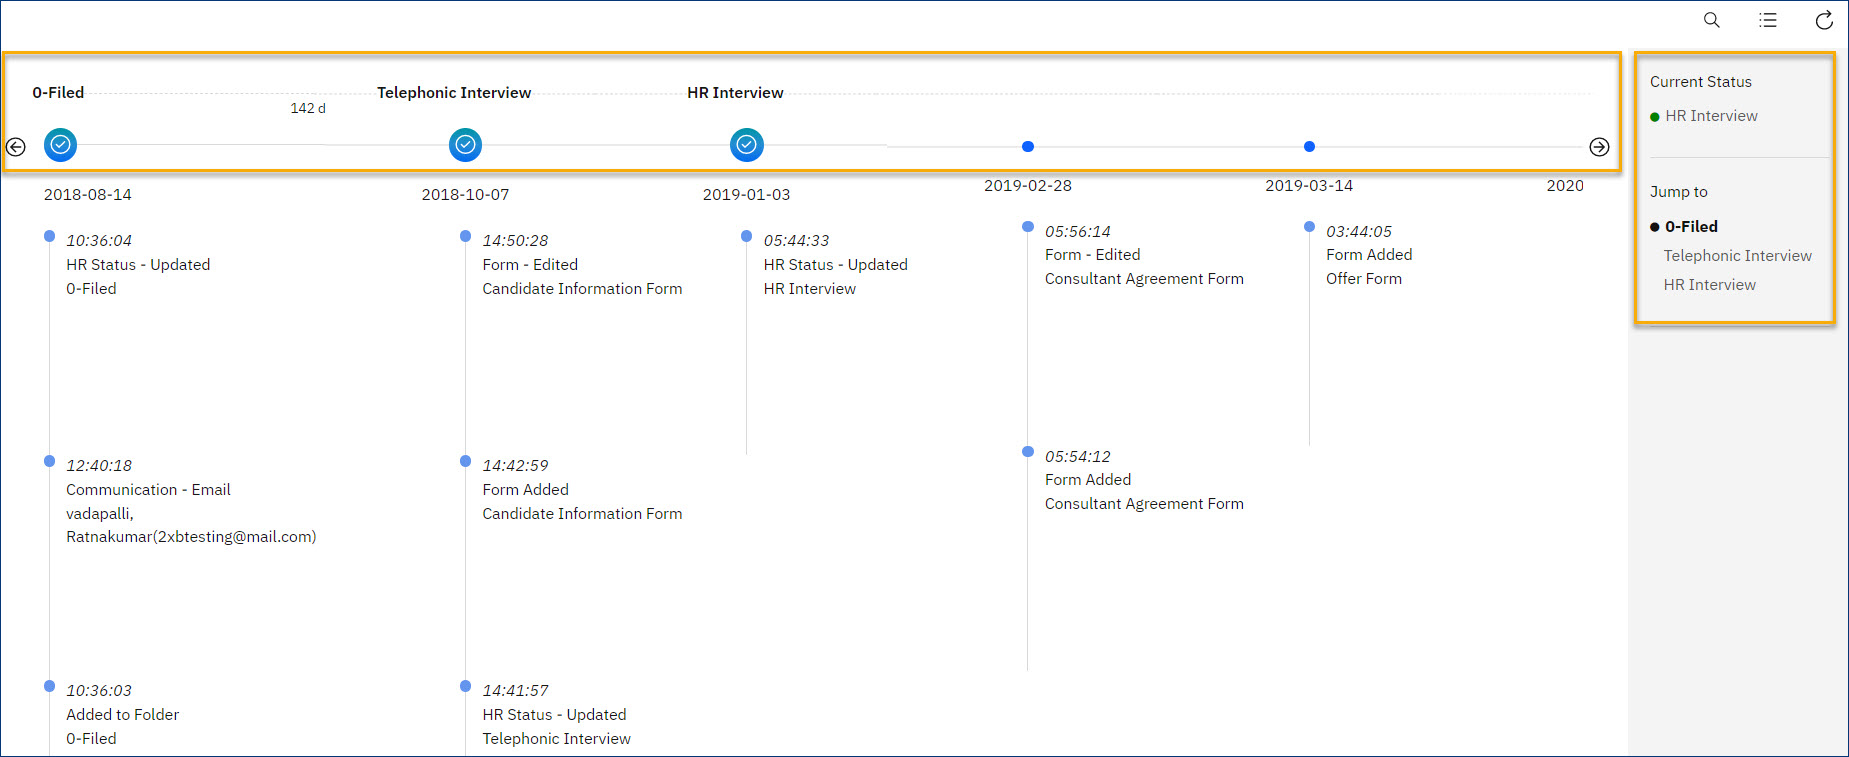Click the bullet beside 10:36:04 event

[x=49, y=236]
